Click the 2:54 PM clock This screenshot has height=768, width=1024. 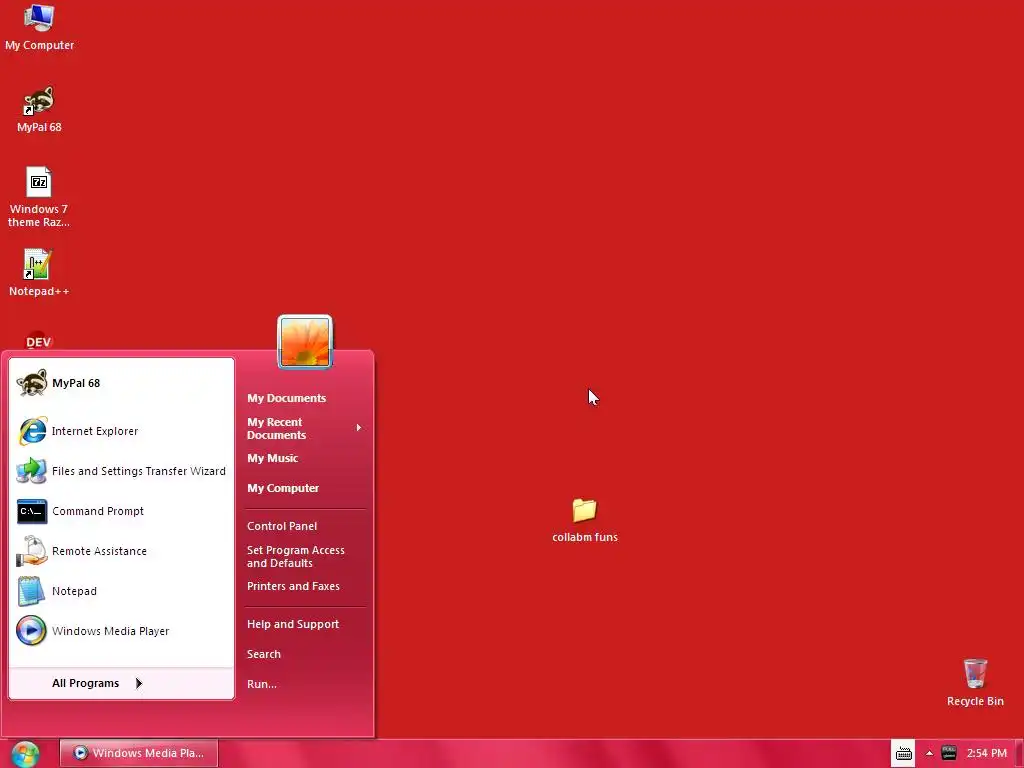pos(986,753)
